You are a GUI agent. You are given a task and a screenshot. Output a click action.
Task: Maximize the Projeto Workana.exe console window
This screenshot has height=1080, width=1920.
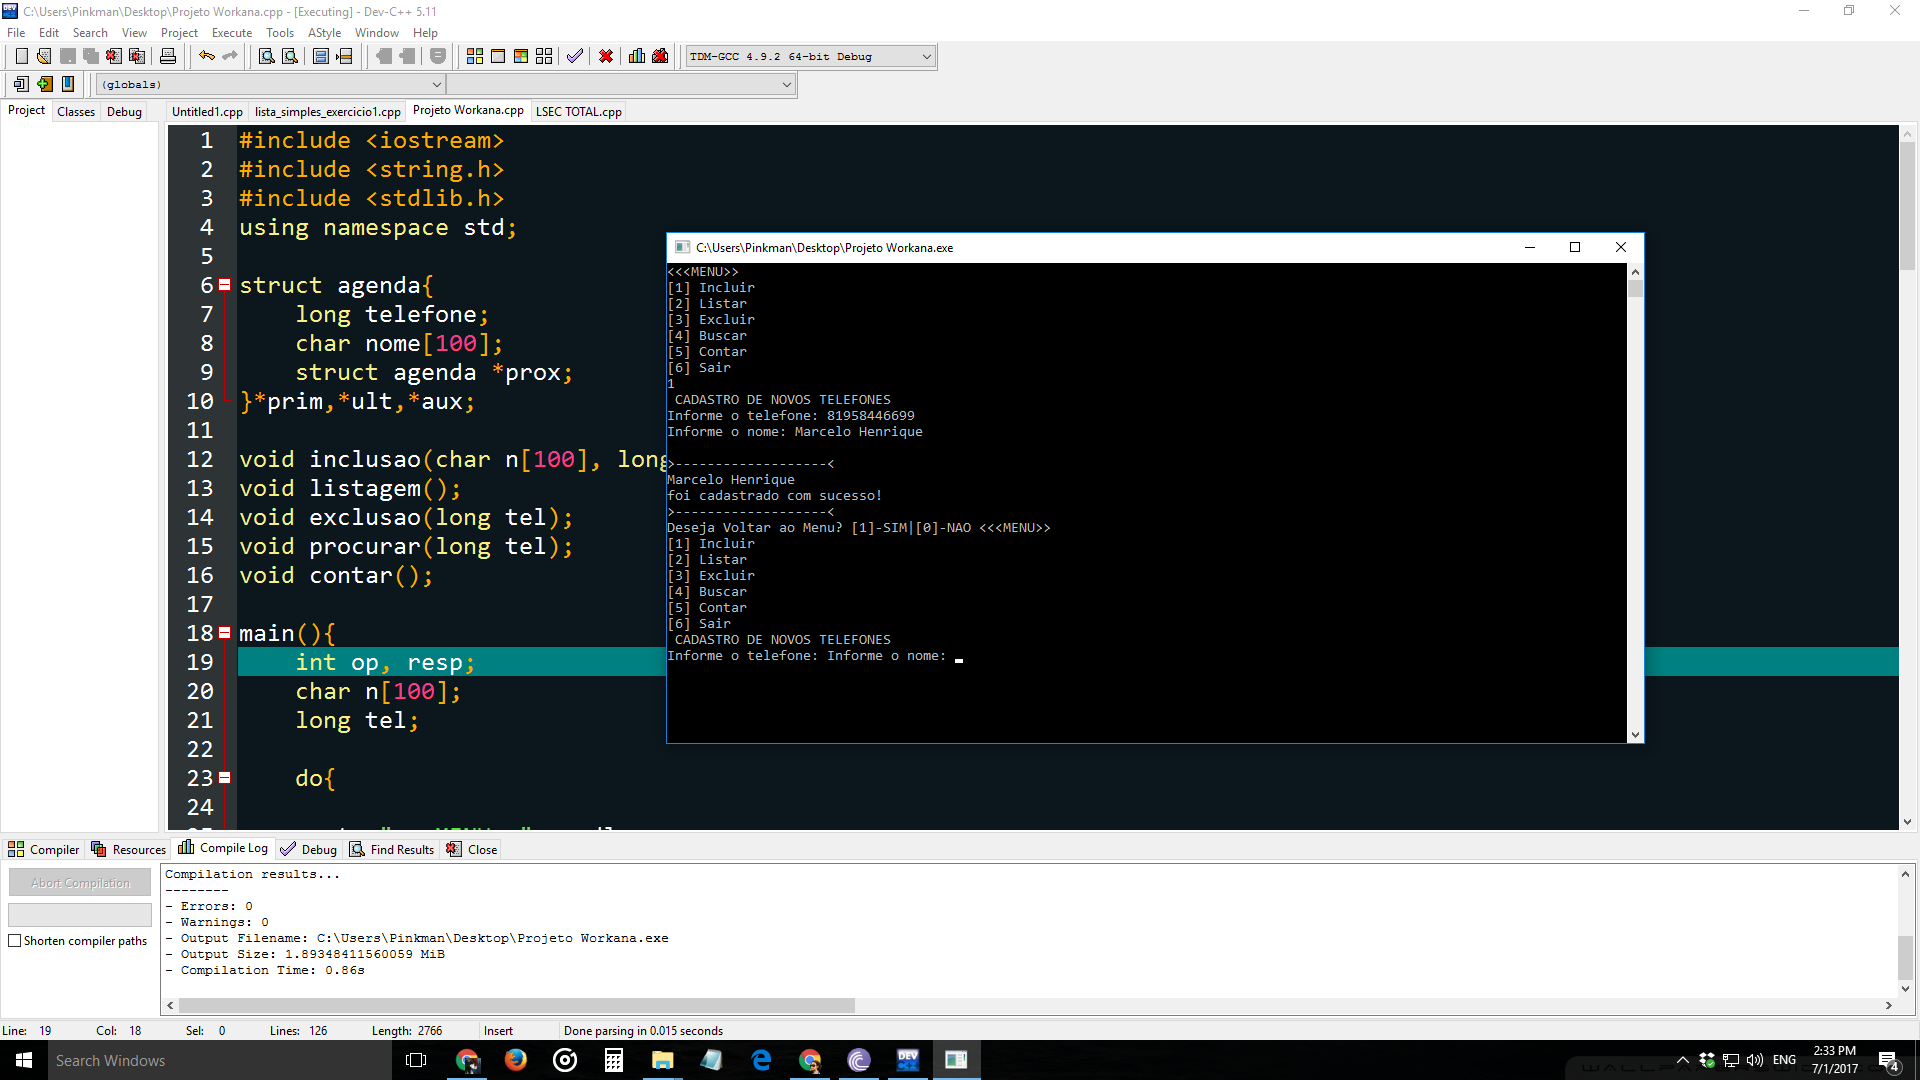[x=1575, y=247]
